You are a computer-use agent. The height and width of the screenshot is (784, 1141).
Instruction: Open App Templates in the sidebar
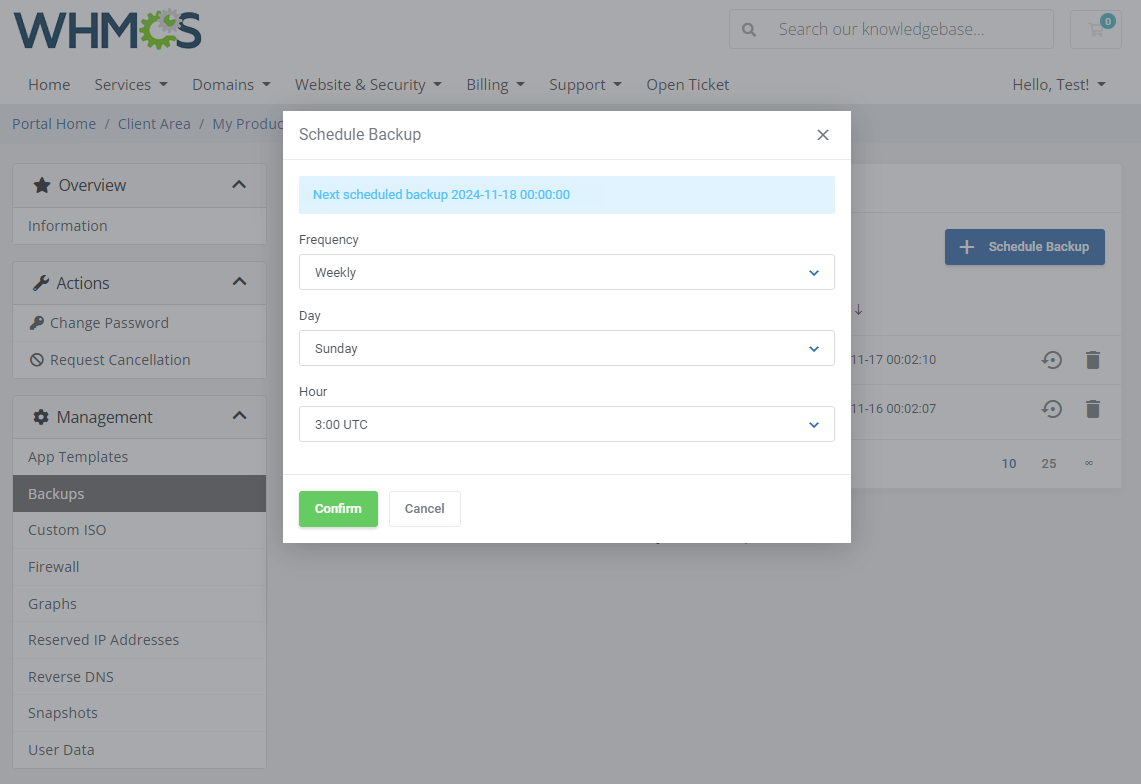click(139, 456)
